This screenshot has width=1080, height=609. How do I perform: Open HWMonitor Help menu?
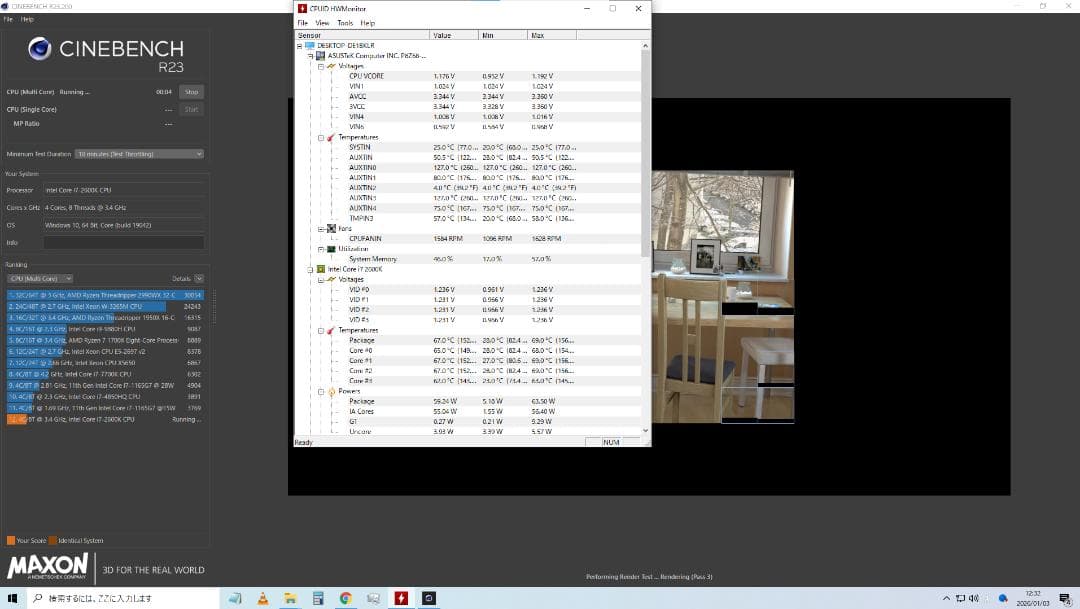[x=368, y=23]
